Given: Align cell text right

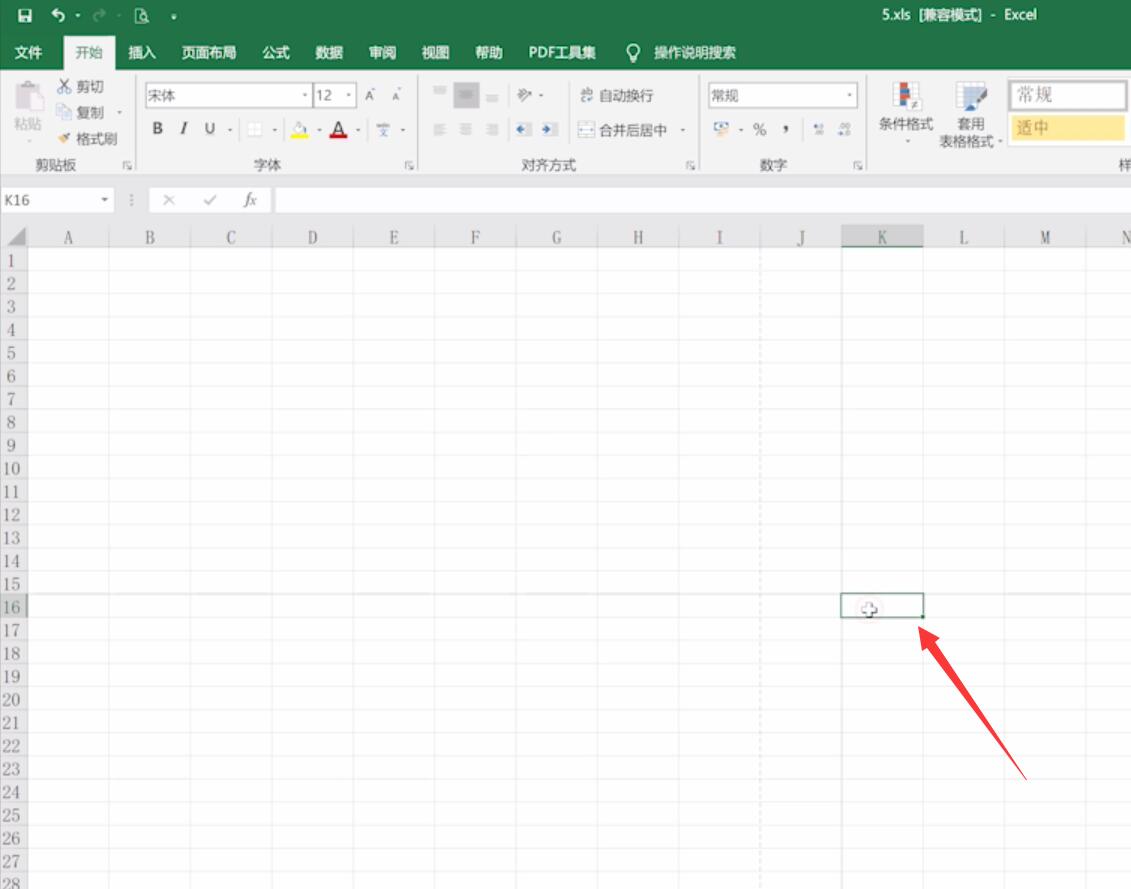Looking at the screenshot, I should click(492, 130).
